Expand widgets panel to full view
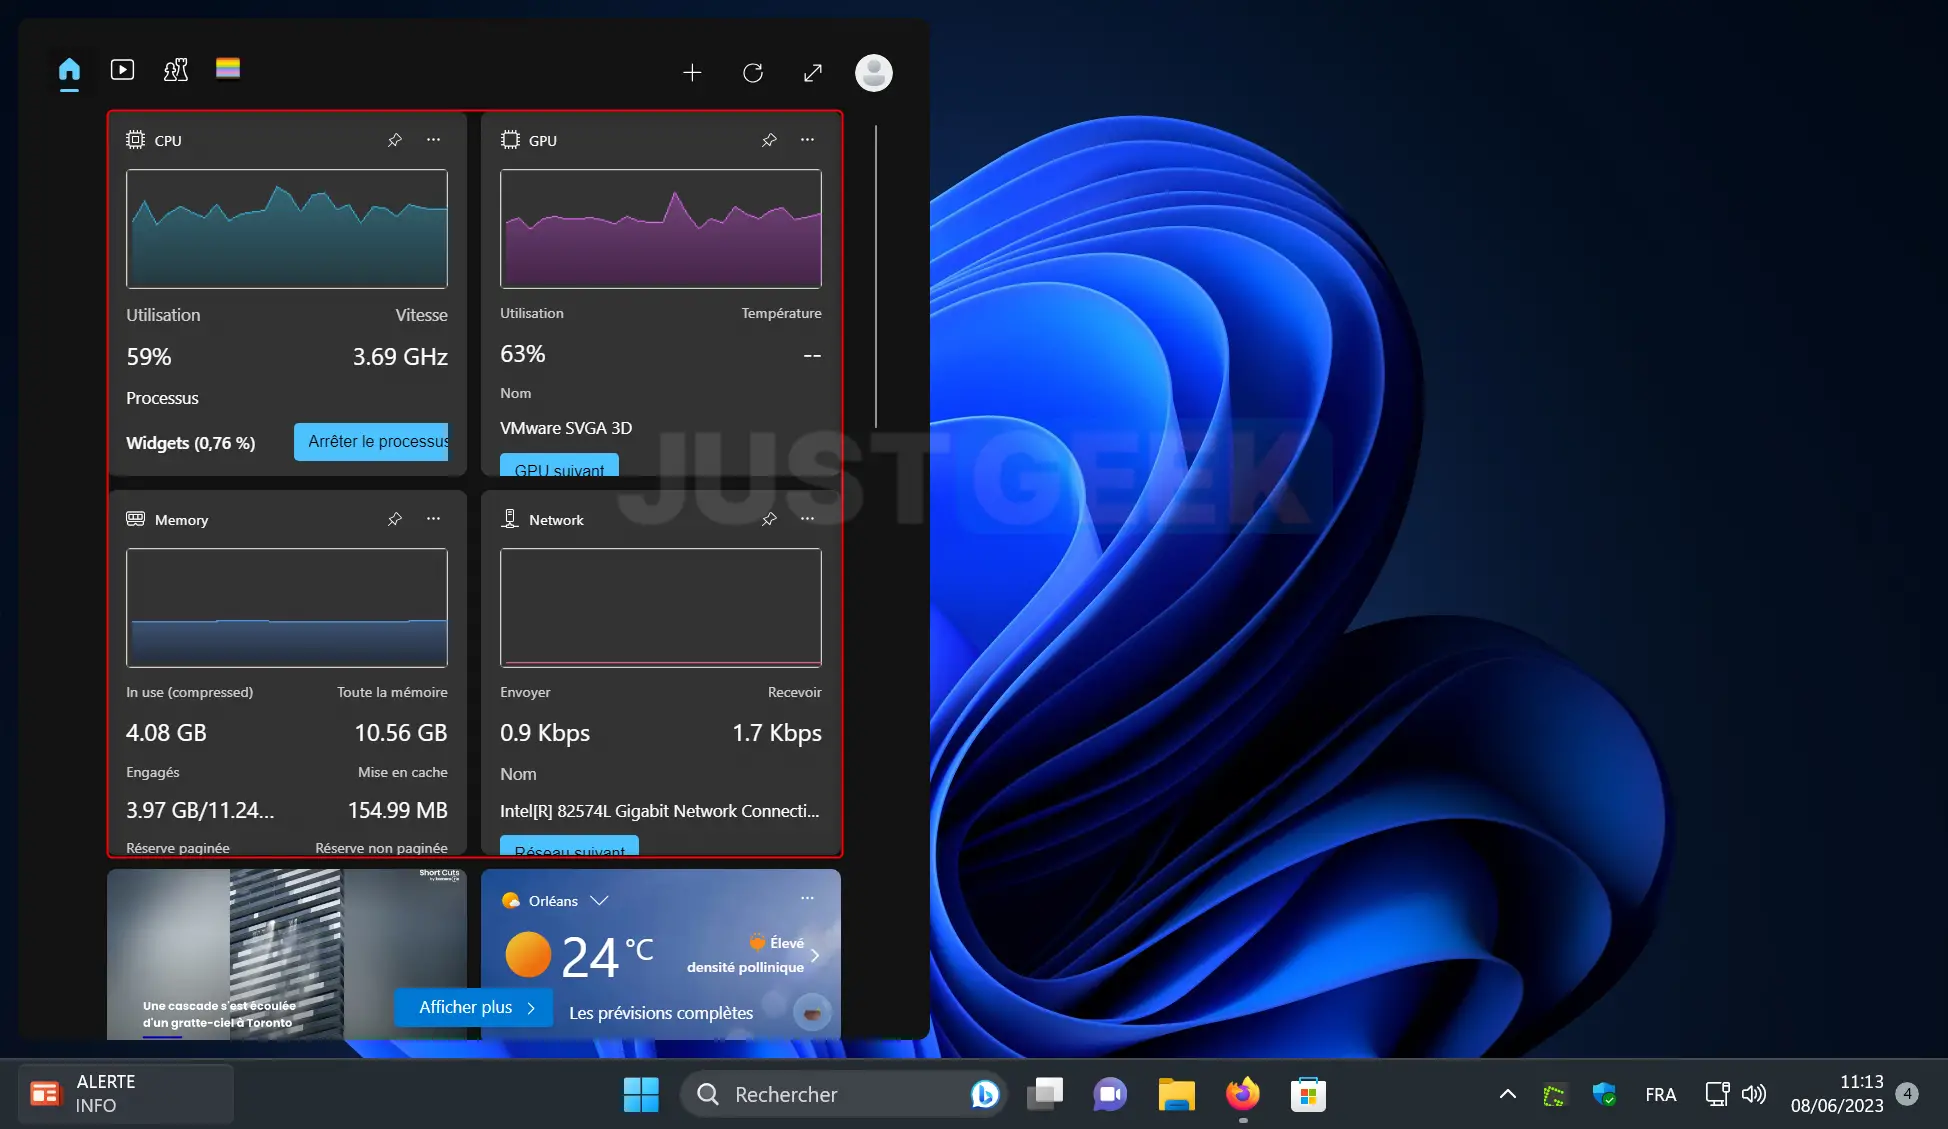This screenshot has height=1129, width=1948. pyautogui.click(x=813, y=73)
